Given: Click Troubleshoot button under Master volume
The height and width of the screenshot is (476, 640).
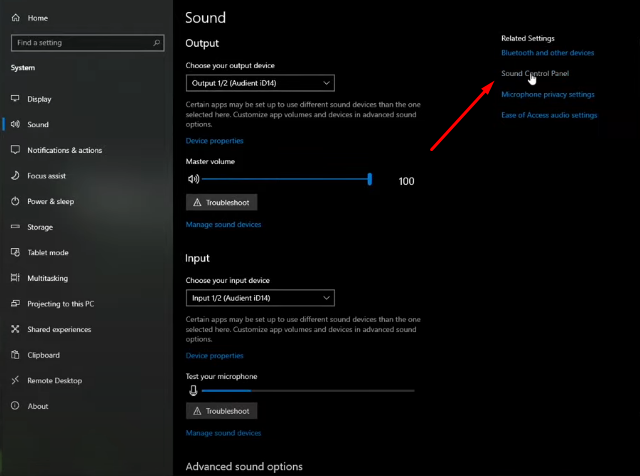Looking at the screenshot, I should tap(222, 202).
